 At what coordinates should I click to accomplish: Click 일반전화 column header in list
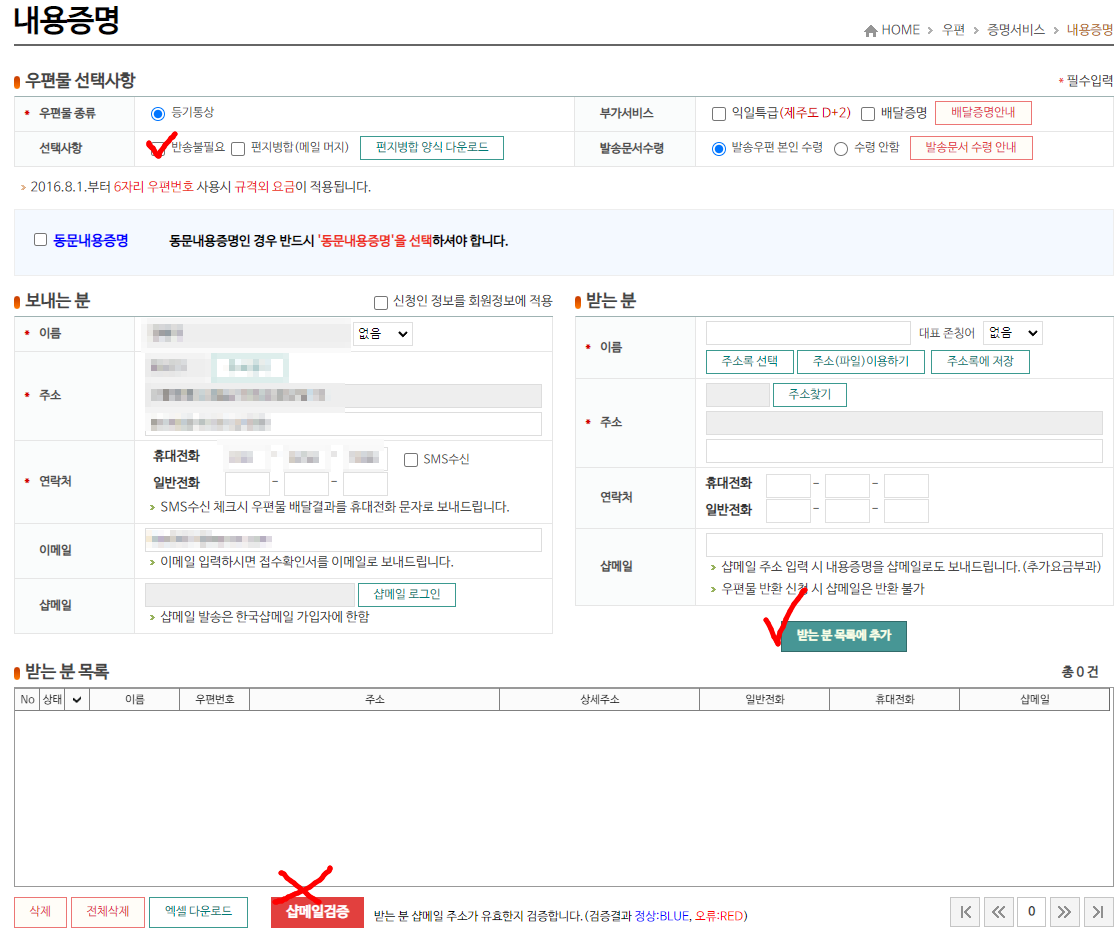pos(764,699)
